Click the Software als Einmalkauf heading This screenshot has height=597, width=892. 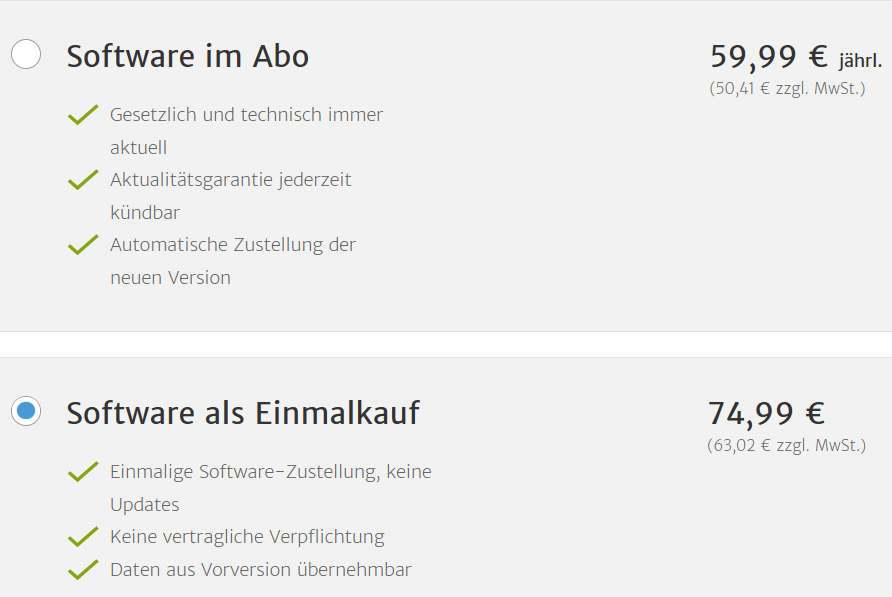pyautogui.click(x=243, y=413)
